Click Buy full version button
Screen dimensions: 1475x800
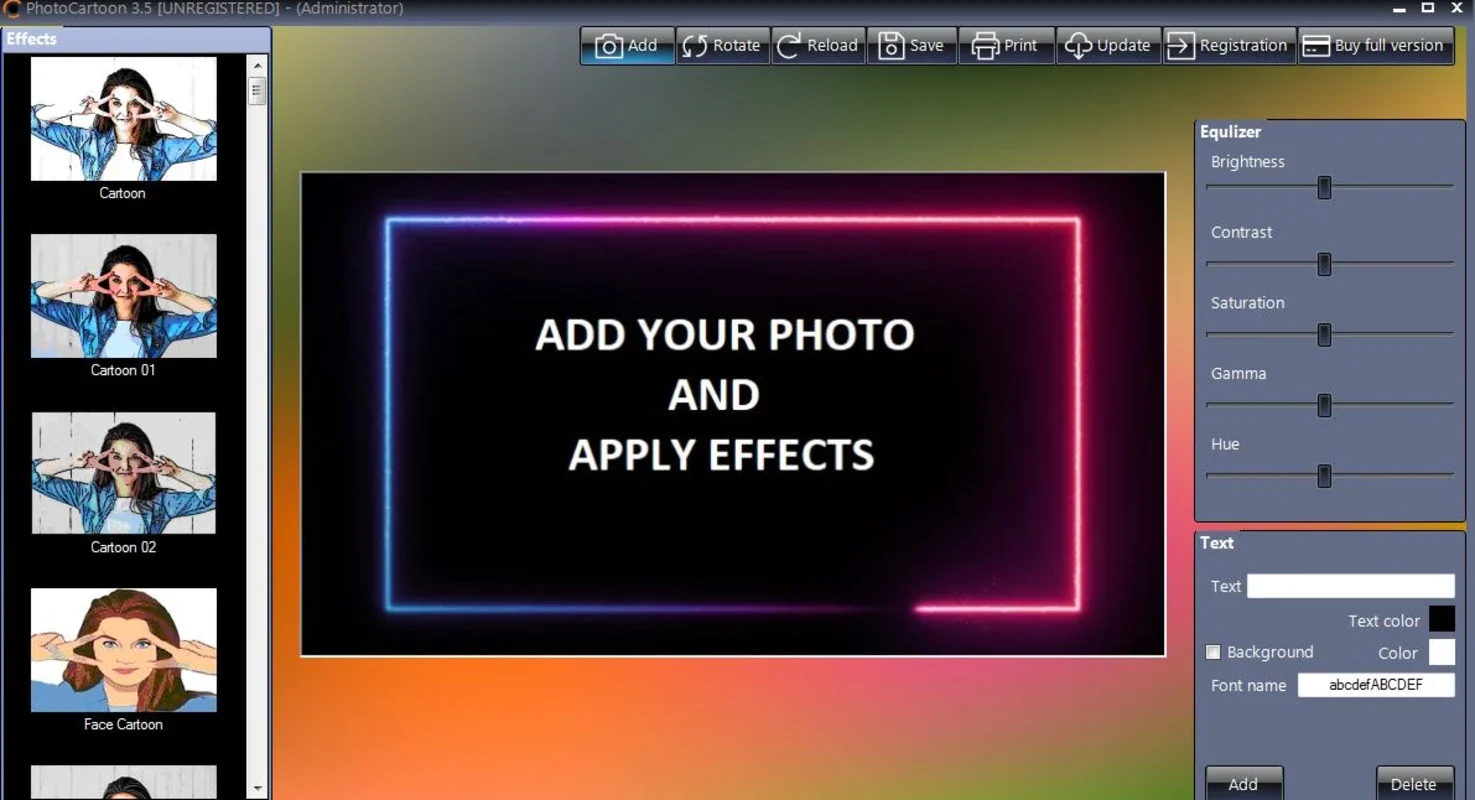point(1375,46)
